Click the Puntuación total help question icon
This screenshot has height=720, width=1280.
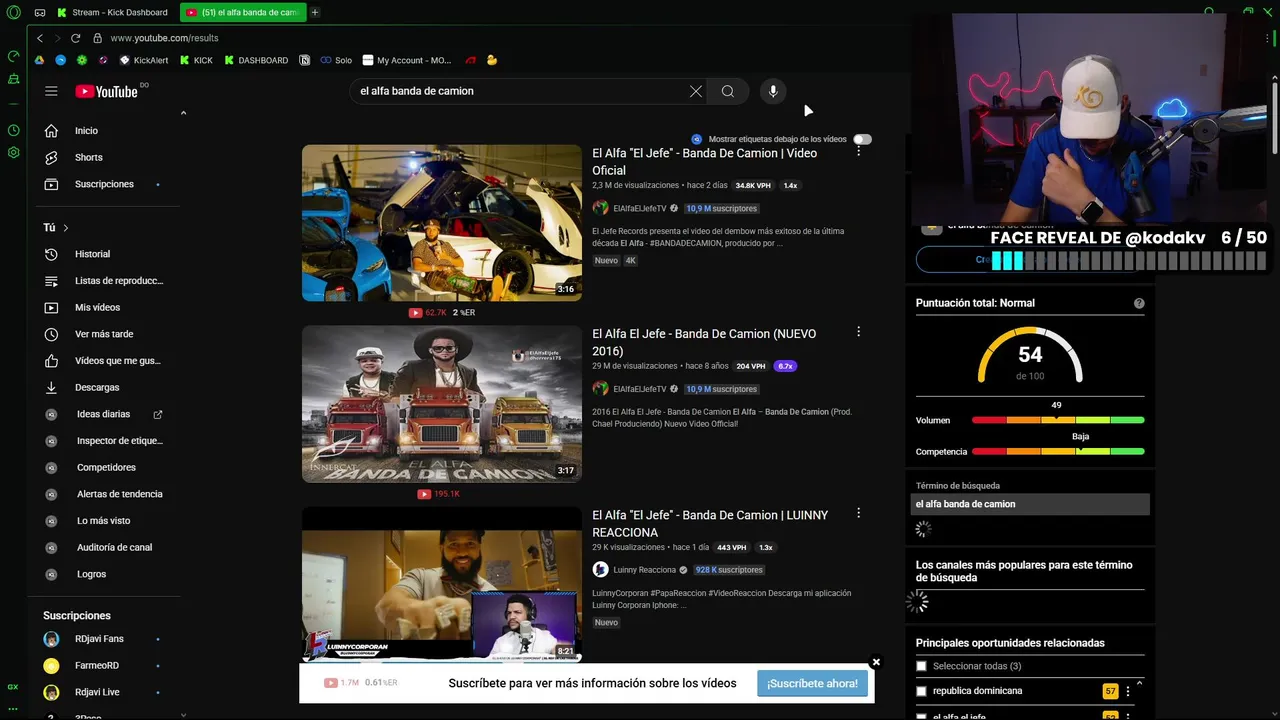(x=1139, y=303)
